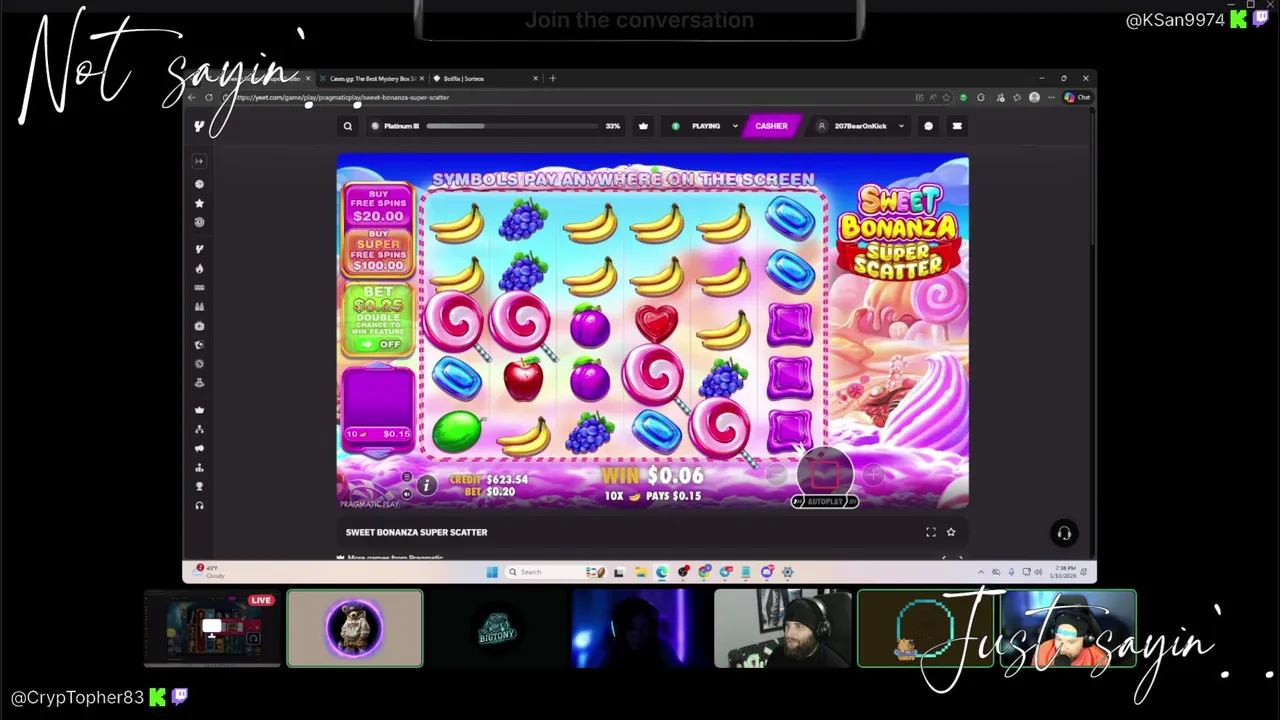
Task: Buy Super Free Spins for $100.00
Action: point(378,250)
